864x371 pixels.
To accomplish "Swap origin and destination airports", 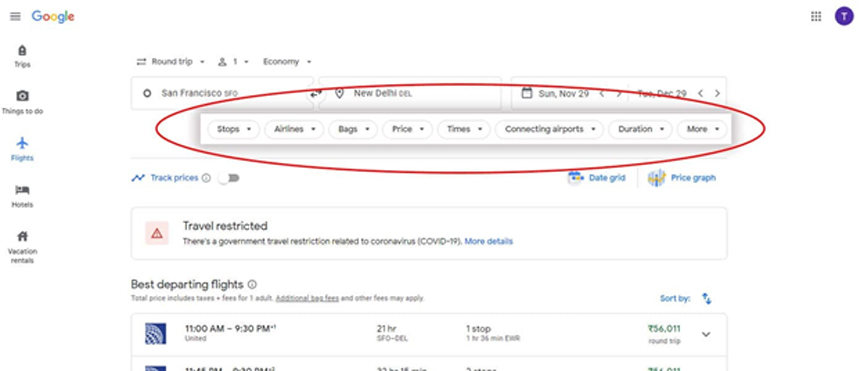I will (x=315, y=93).
